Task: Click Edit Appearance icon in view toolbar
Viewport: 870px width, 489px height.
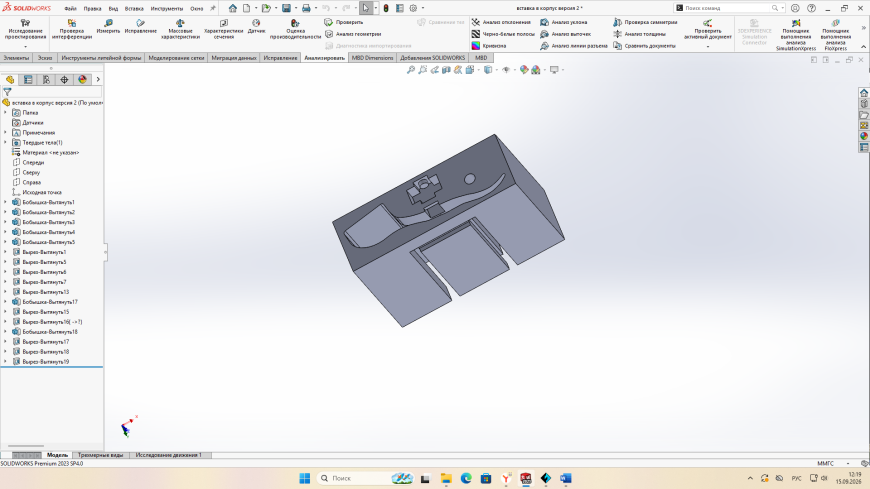Action: (x=524, y=70)
